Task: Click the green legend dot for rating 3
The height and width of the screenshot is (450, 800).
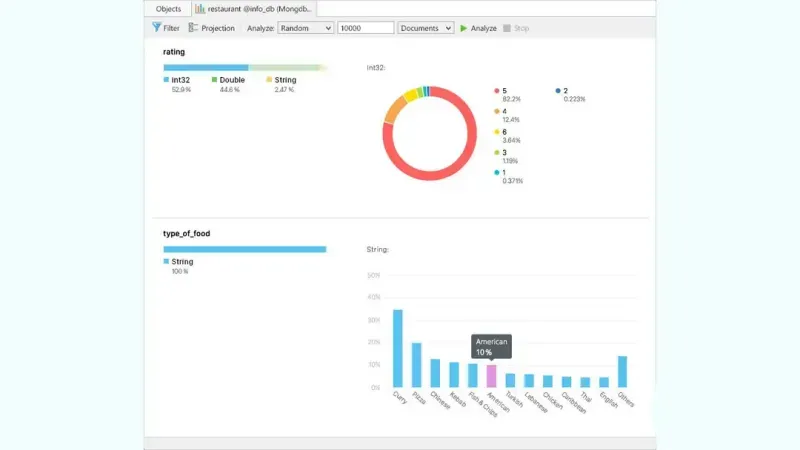Action: click(x=496, y=153)
